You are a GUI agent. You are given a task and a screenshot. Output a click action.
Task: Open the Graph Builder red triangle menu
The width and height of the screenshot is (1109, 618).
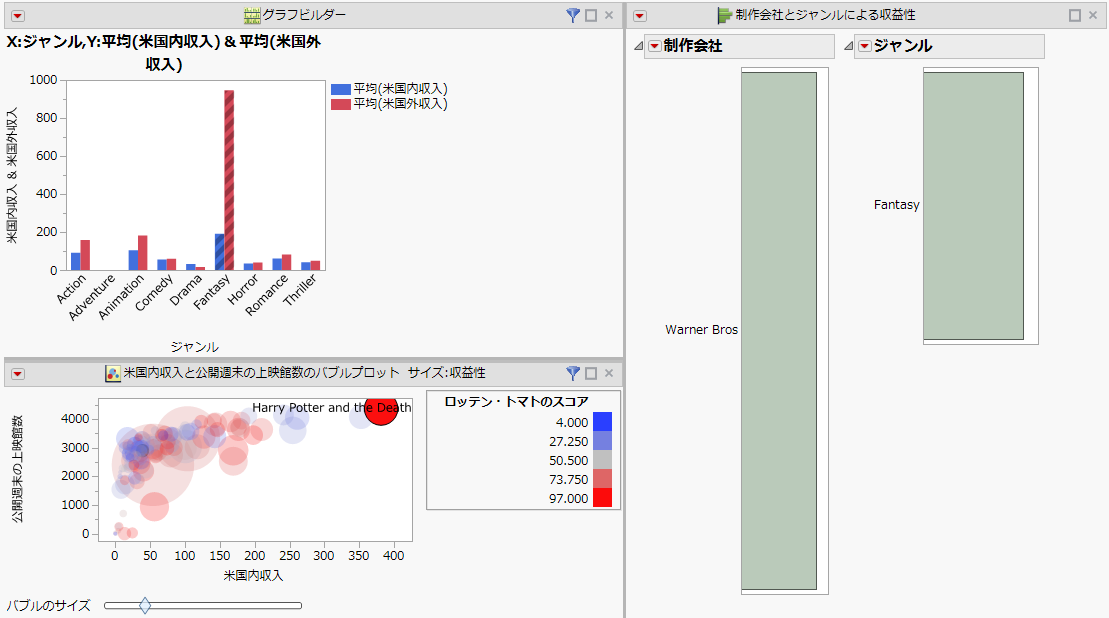[18, 16]
